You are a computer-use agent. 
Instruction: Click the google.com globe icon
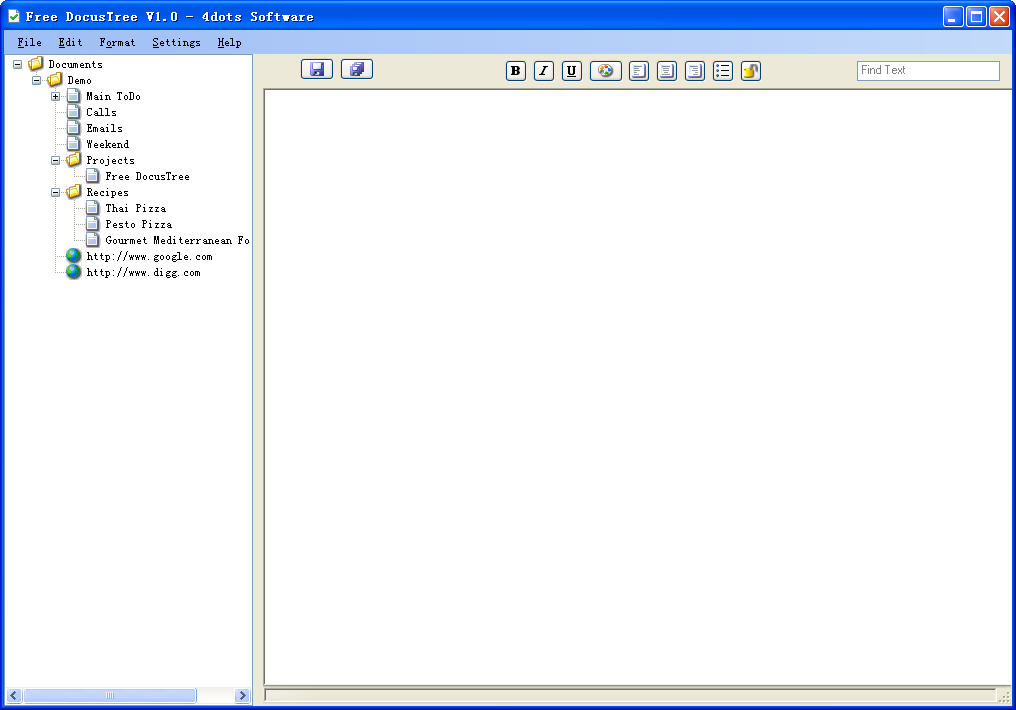pyautogui.click(x=74, y=256)
